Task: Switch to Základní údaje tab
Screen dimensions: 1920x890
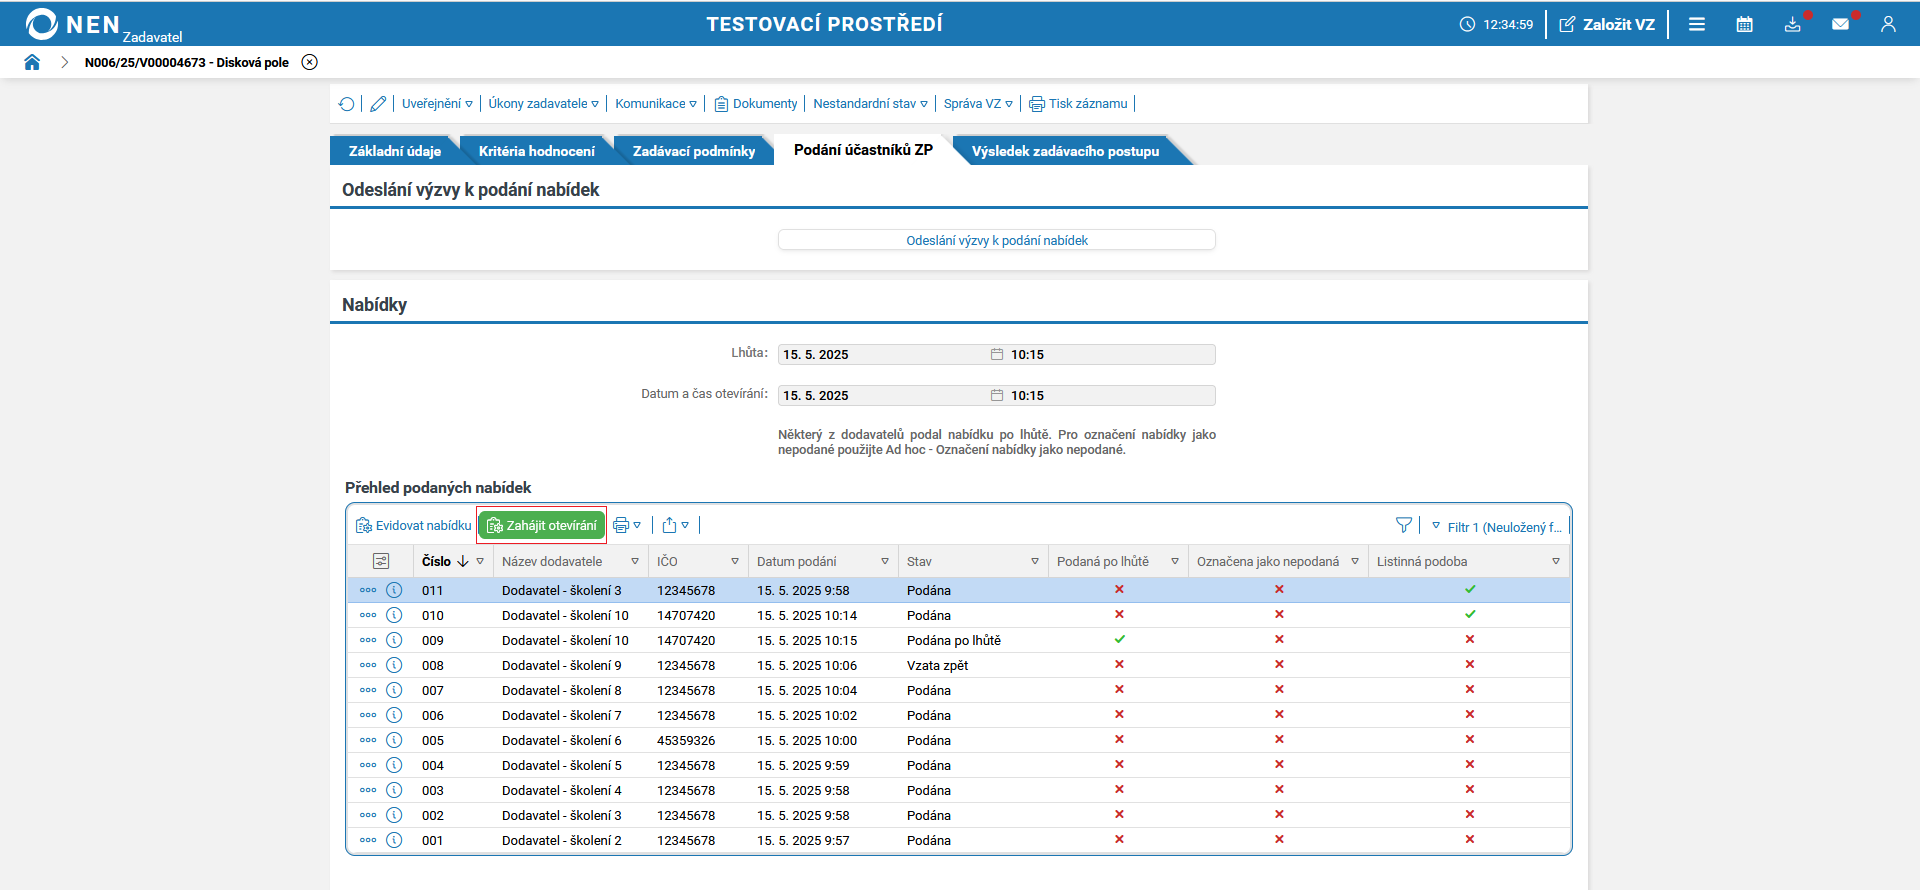Action: tap(395, 151)
